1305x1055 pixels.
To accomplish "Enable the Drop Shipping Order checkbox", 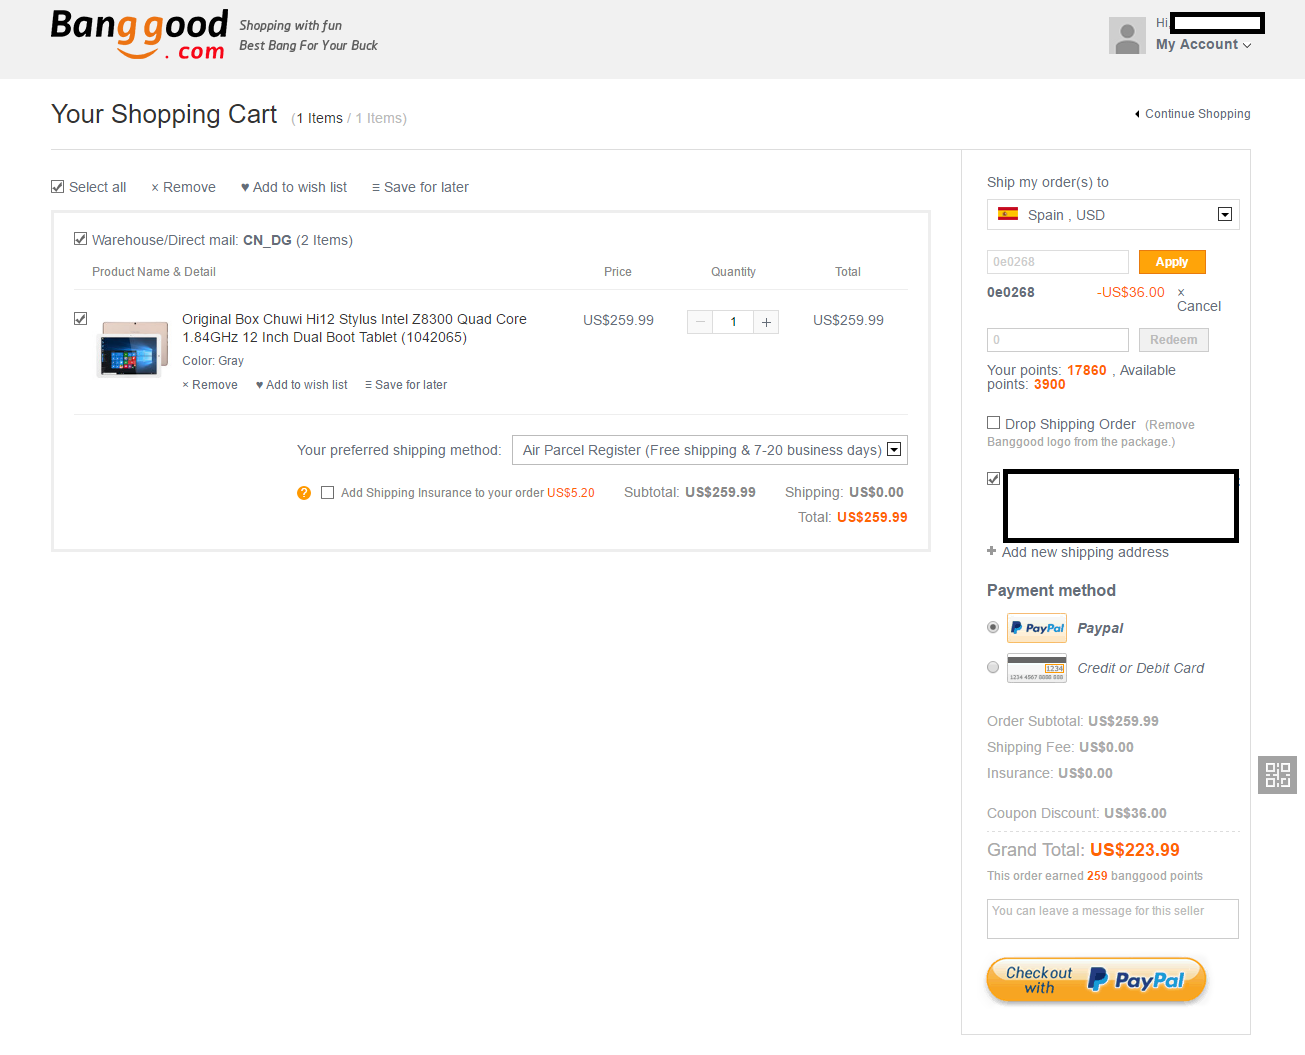I will pyautogui.click(x=994, y=423).
